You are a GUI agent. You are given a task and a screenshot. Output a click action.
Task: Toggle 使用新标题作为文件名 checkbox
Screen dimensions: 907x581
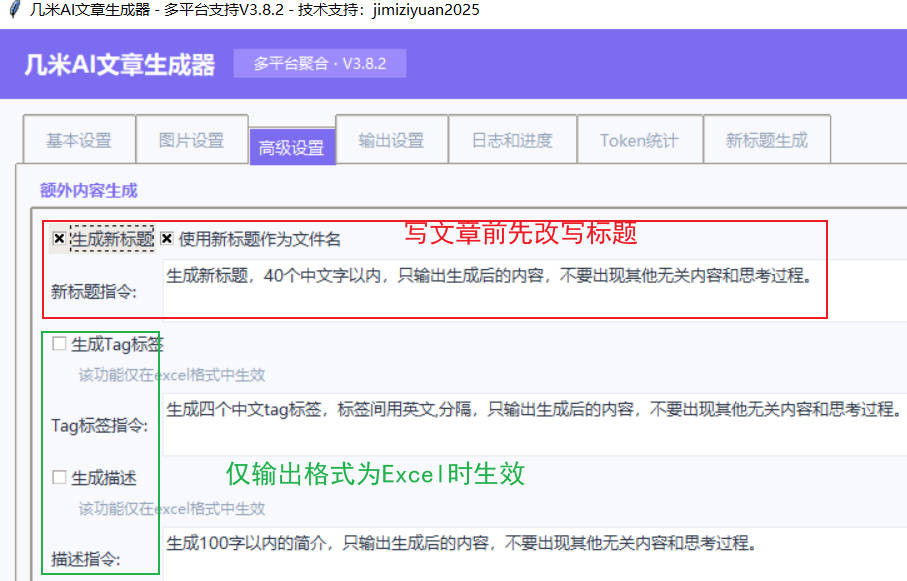(167, 238)
